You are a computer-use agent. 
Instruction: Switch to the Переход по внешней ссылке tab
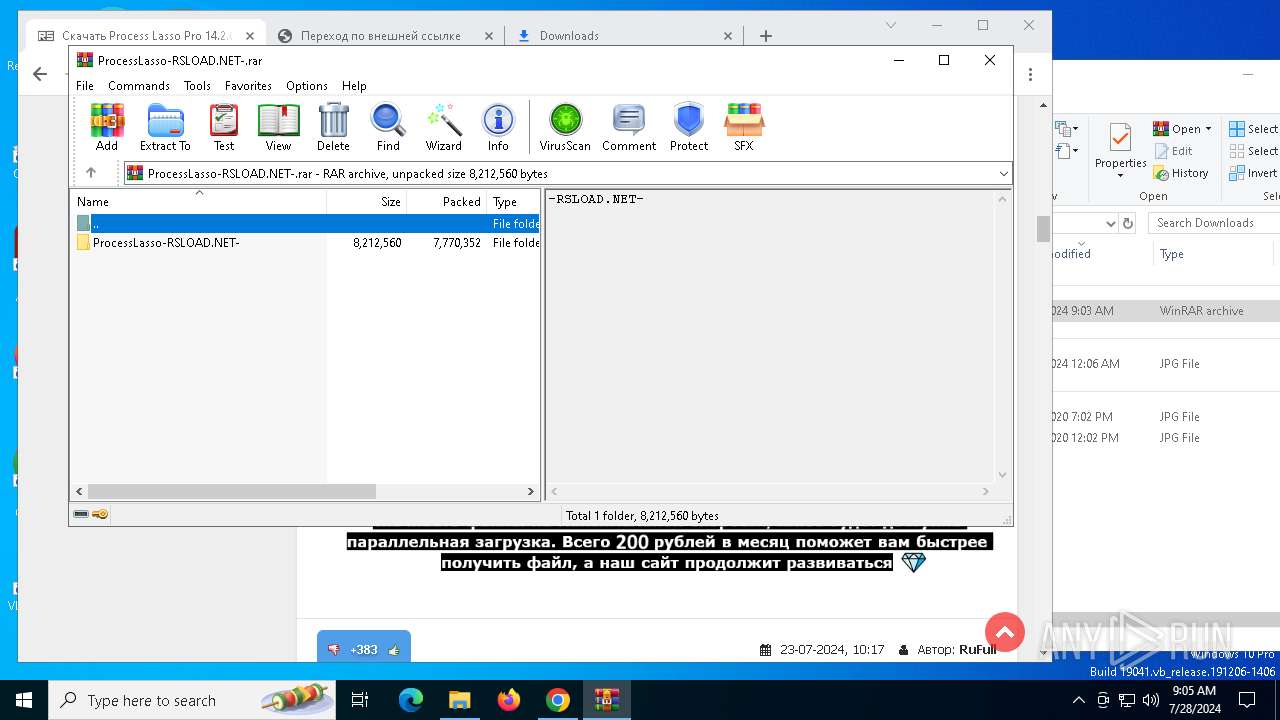click(x=385, y=36)
